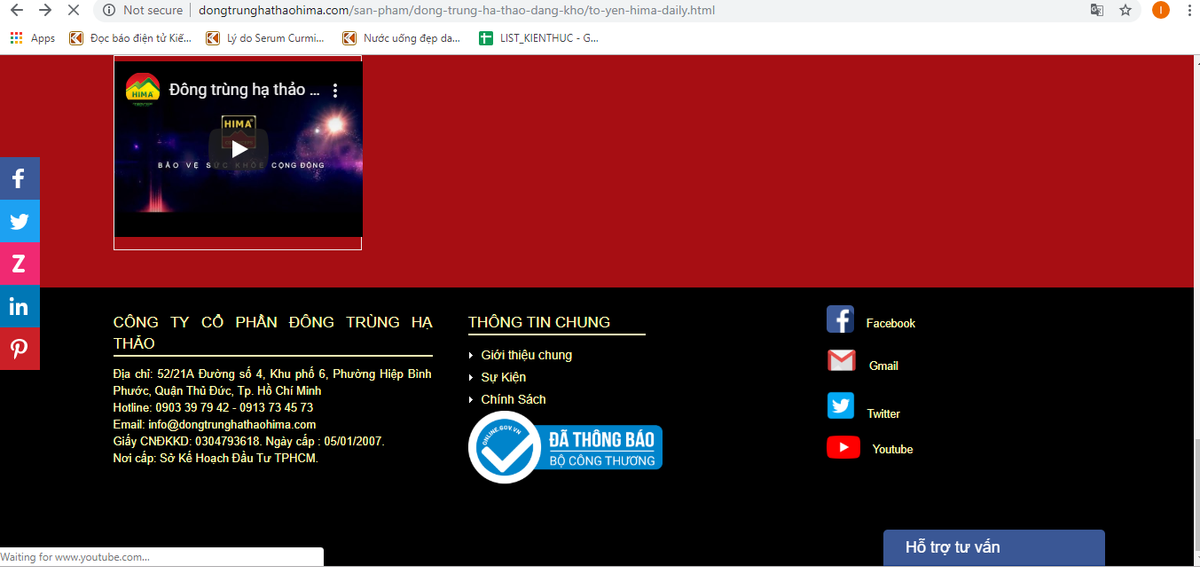Click the 'CÔNG TY CỔ PHẦN ĐÔNG TRÙNG HẠ THẢO' heading

click(272, 333)
